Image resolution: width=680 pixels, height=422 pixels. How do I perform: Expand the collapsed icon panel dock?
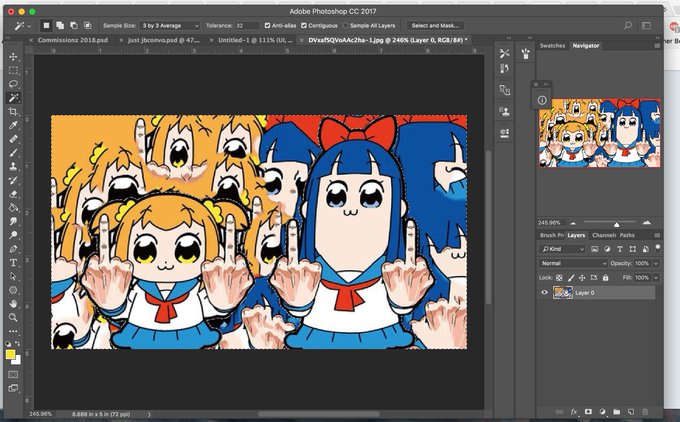coord(509,38)
